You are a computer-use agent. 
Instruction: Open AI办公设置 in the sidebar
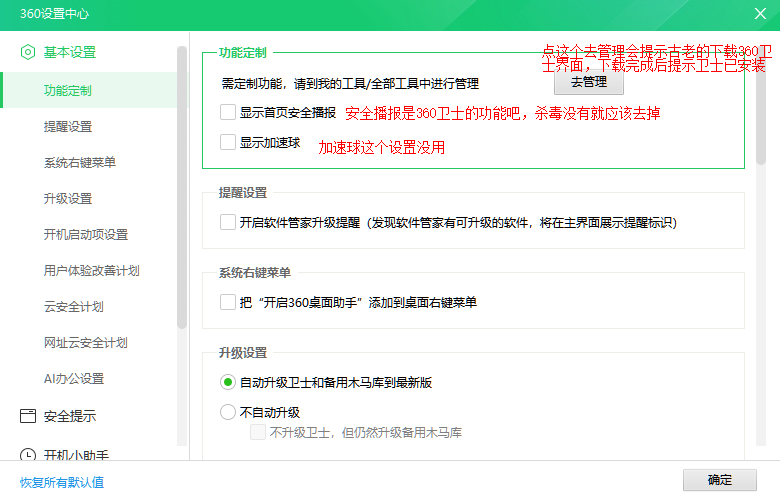(x=74, y=379)
